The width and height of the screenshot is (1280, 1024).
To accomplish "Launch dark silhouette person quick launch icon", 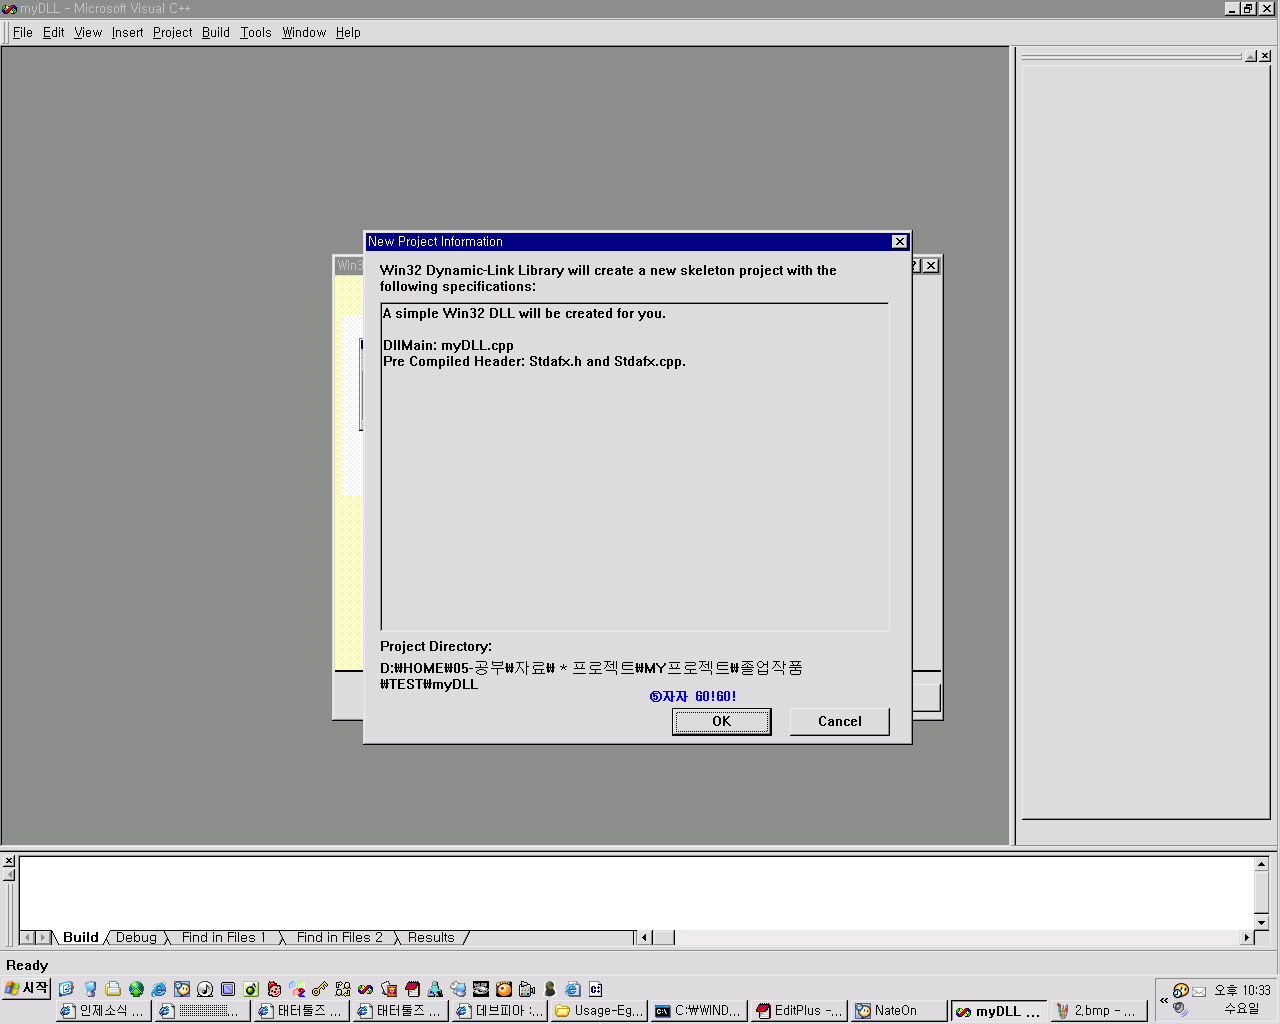I will click(x=550, y=989).
